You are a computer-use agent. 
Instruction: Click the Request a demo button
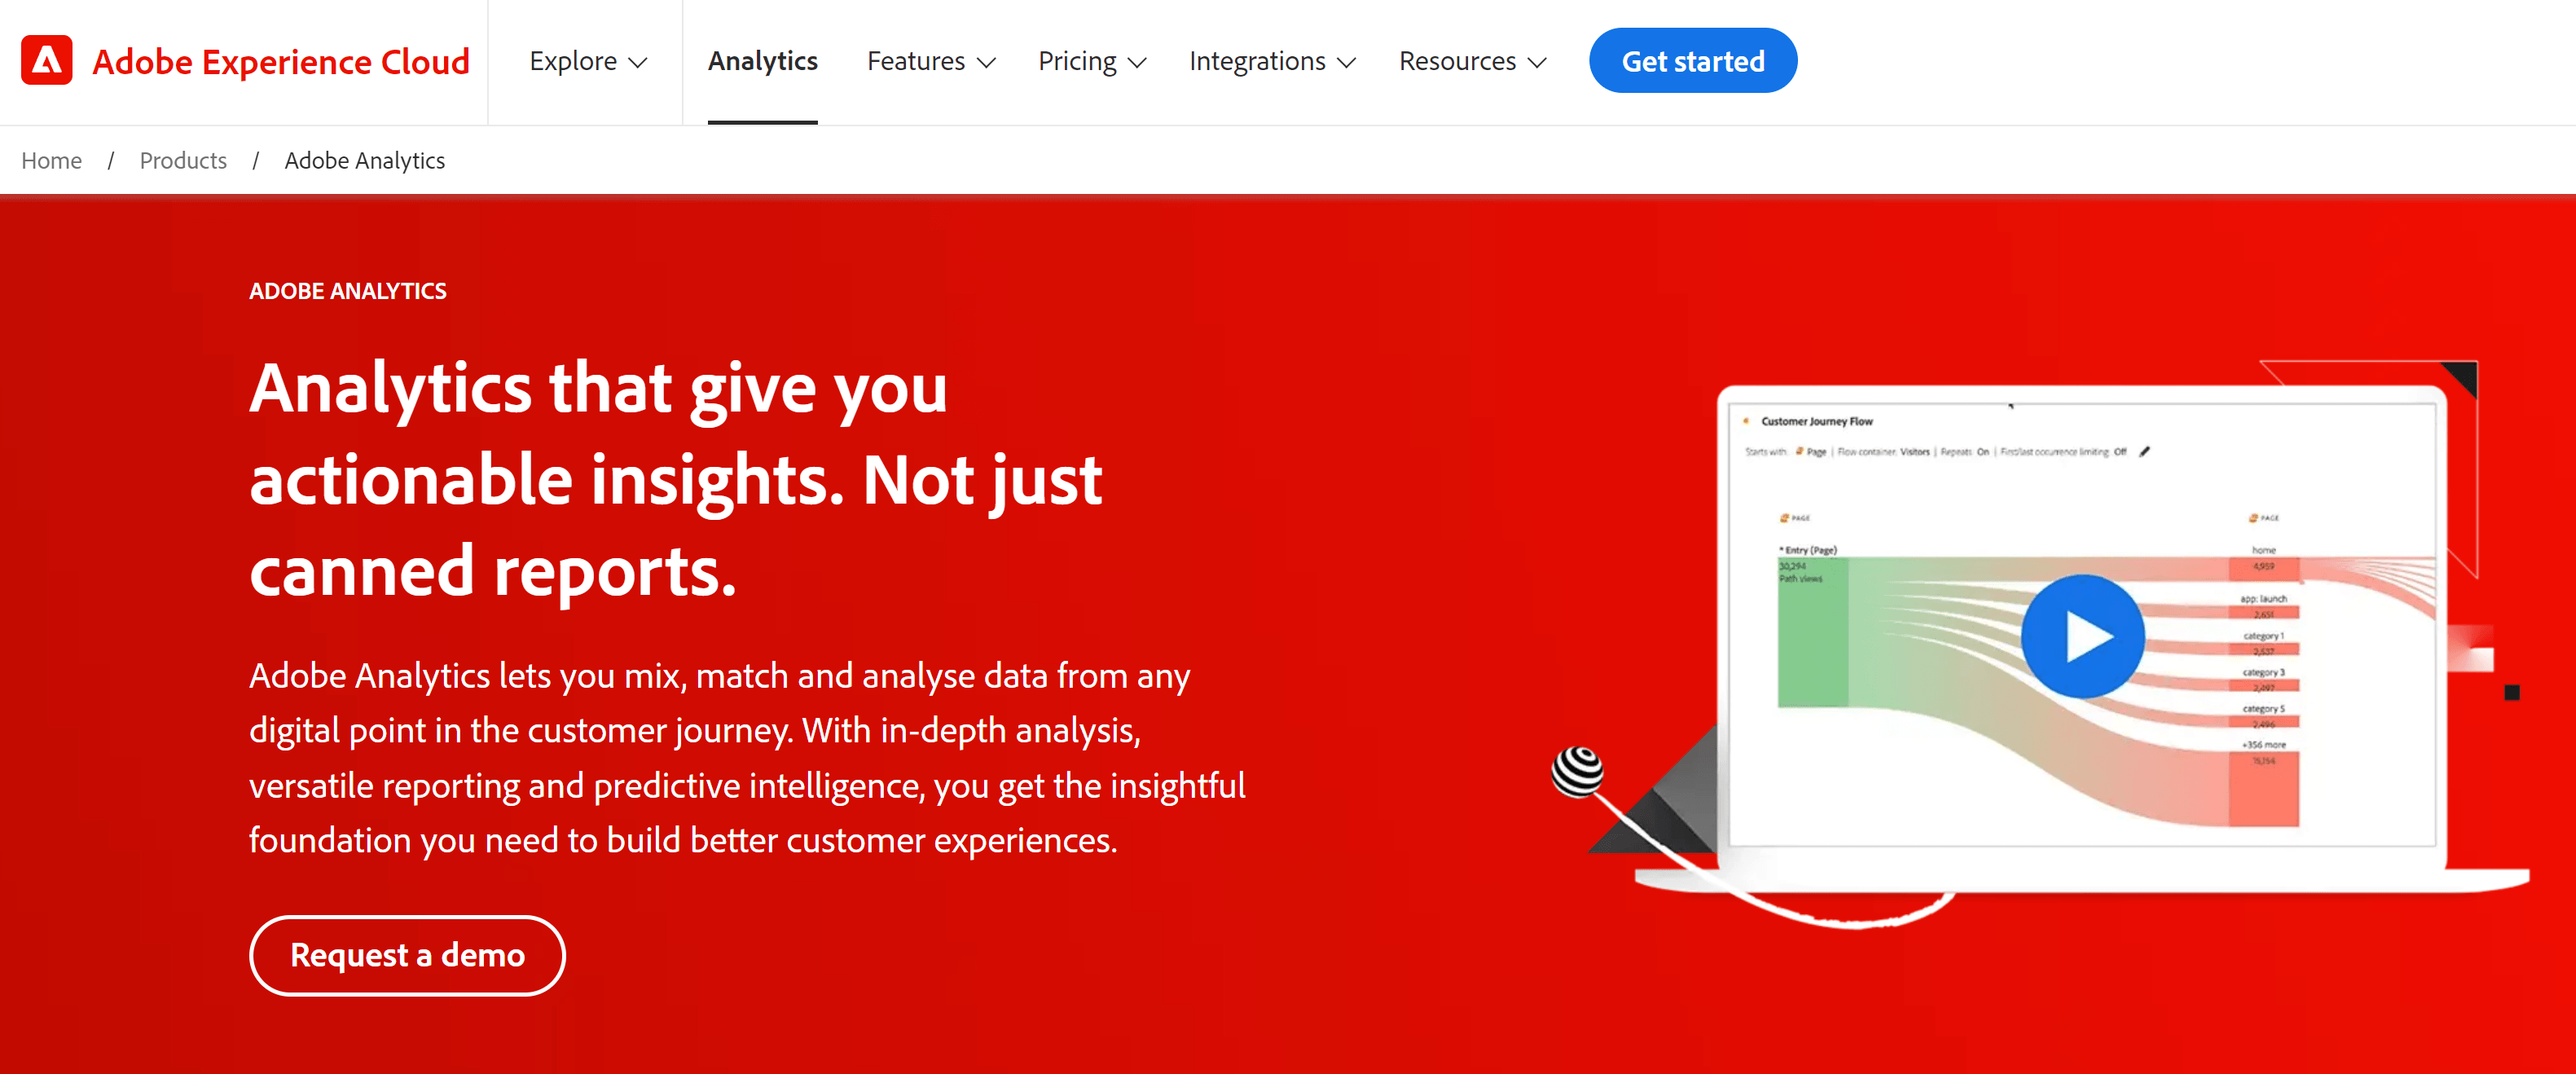(407, 955)
